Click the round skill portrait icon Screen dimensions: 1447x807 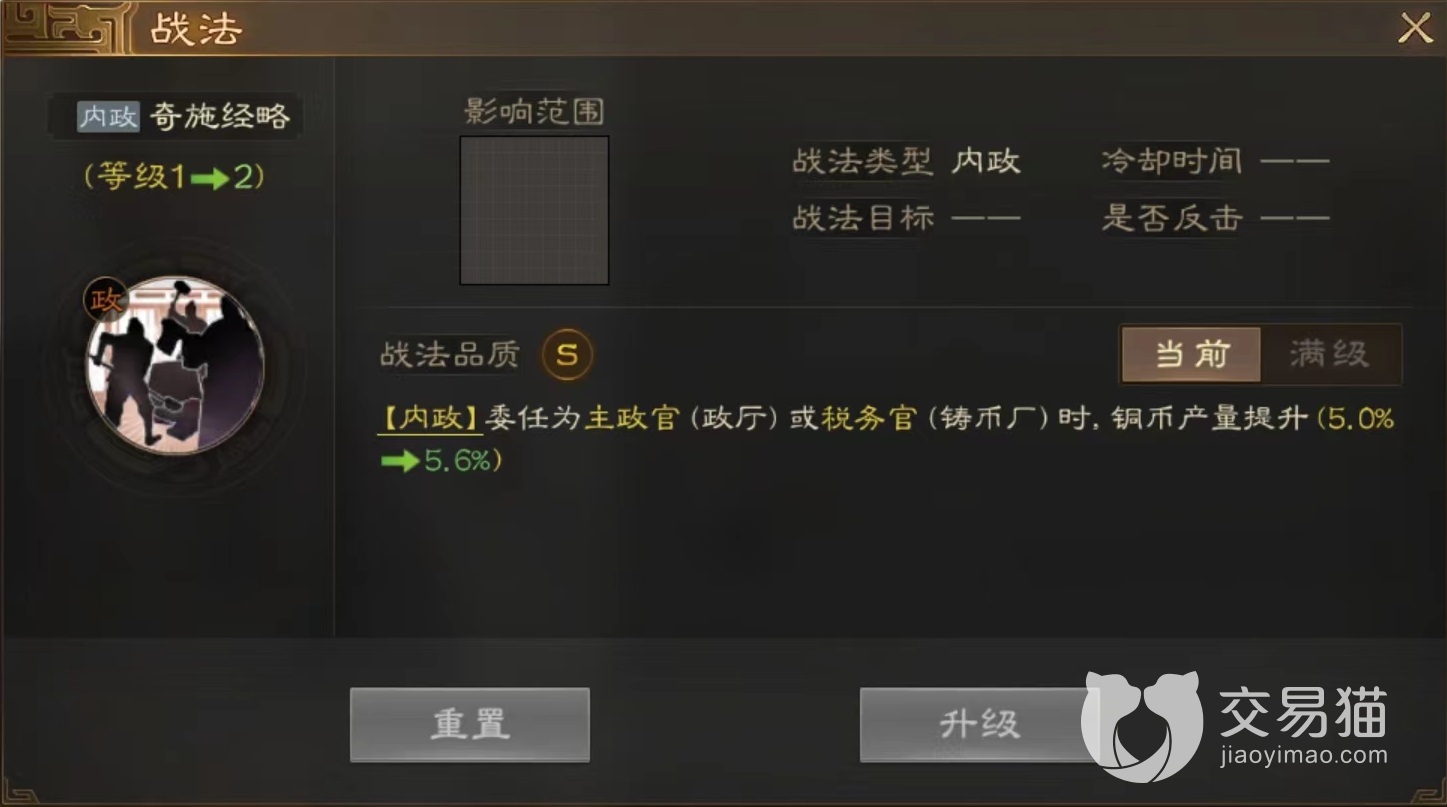click(176, 366)
